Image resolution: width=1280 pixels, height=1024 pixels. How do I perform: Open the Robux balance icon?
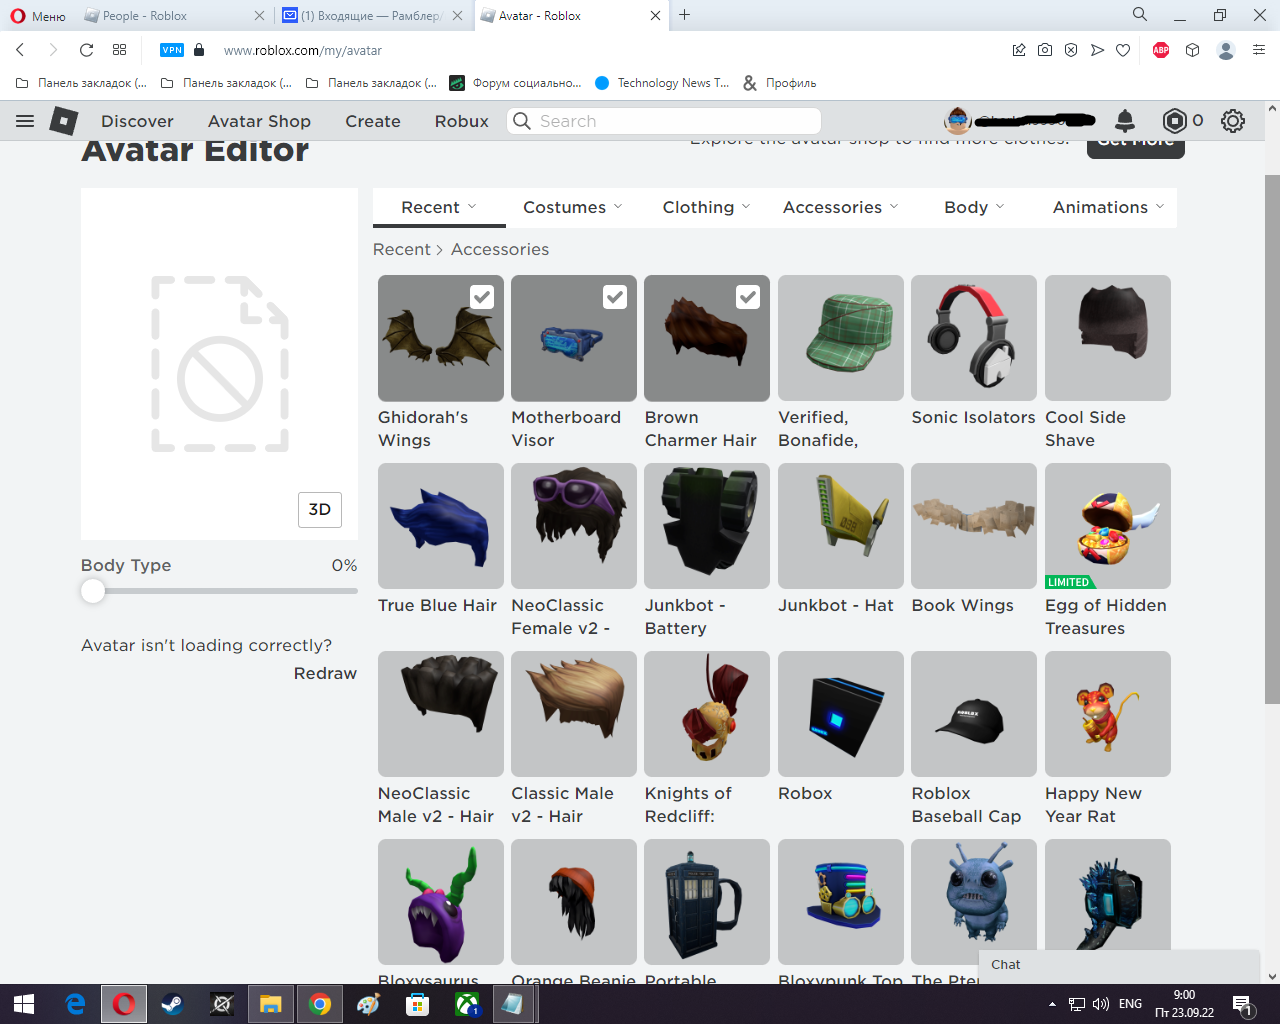(1174, 121)
